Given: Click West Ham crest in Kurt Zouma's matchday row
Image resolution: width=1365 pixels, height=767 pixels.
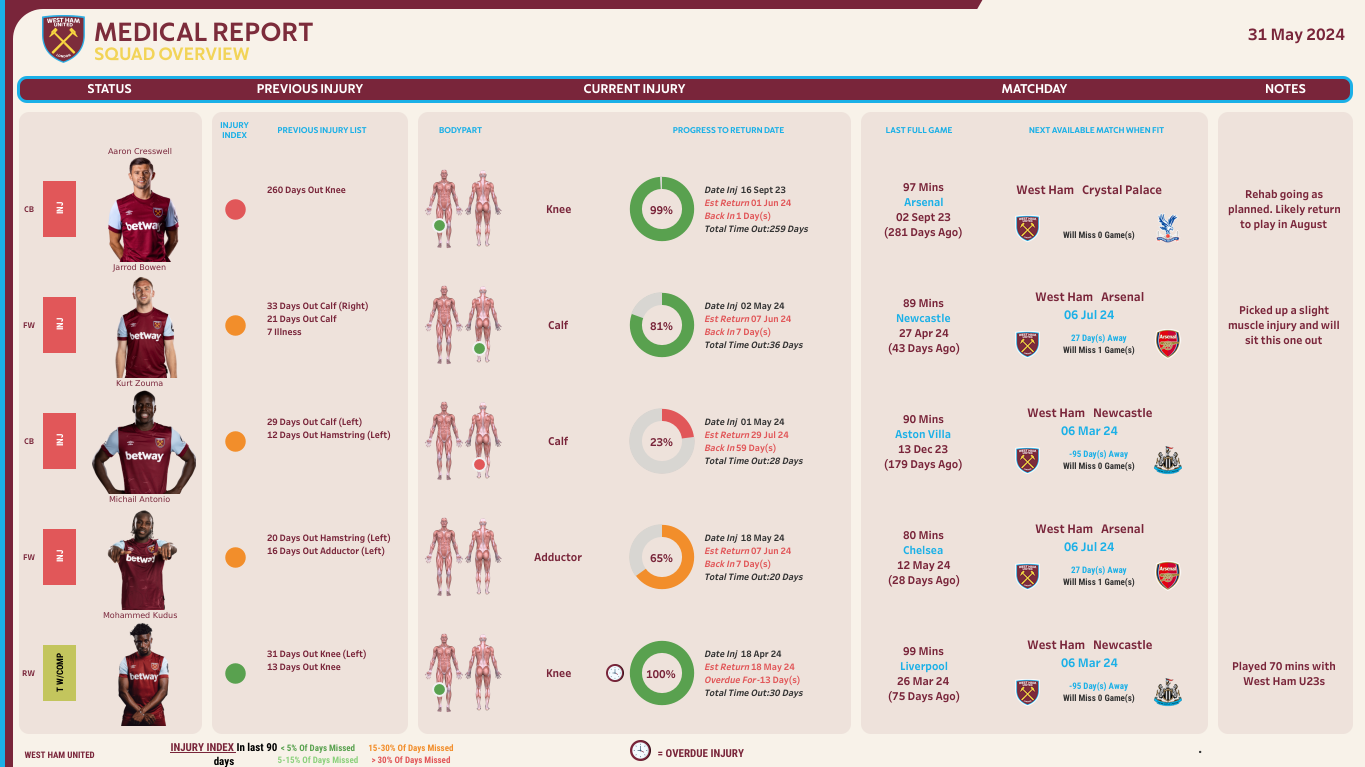Looking at the screenshot, I should (x=1027, y=460).
